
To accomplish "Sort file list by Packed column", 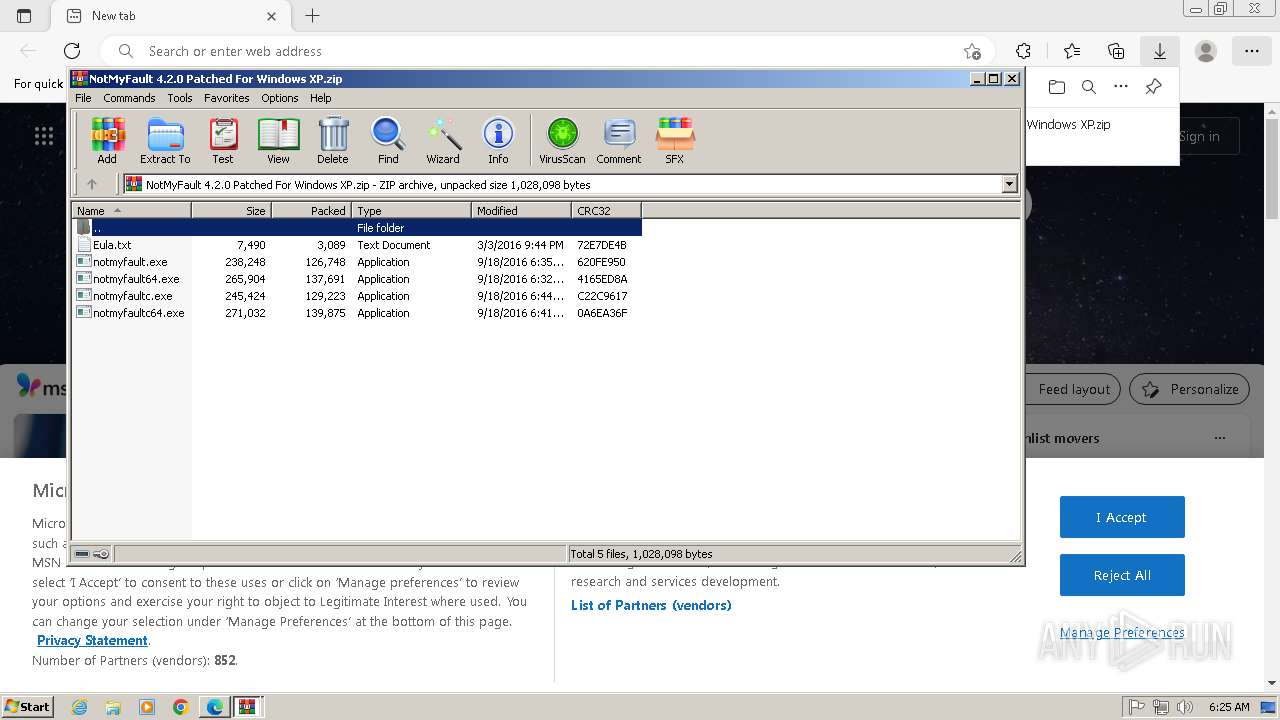I will (x=311, y=210).
